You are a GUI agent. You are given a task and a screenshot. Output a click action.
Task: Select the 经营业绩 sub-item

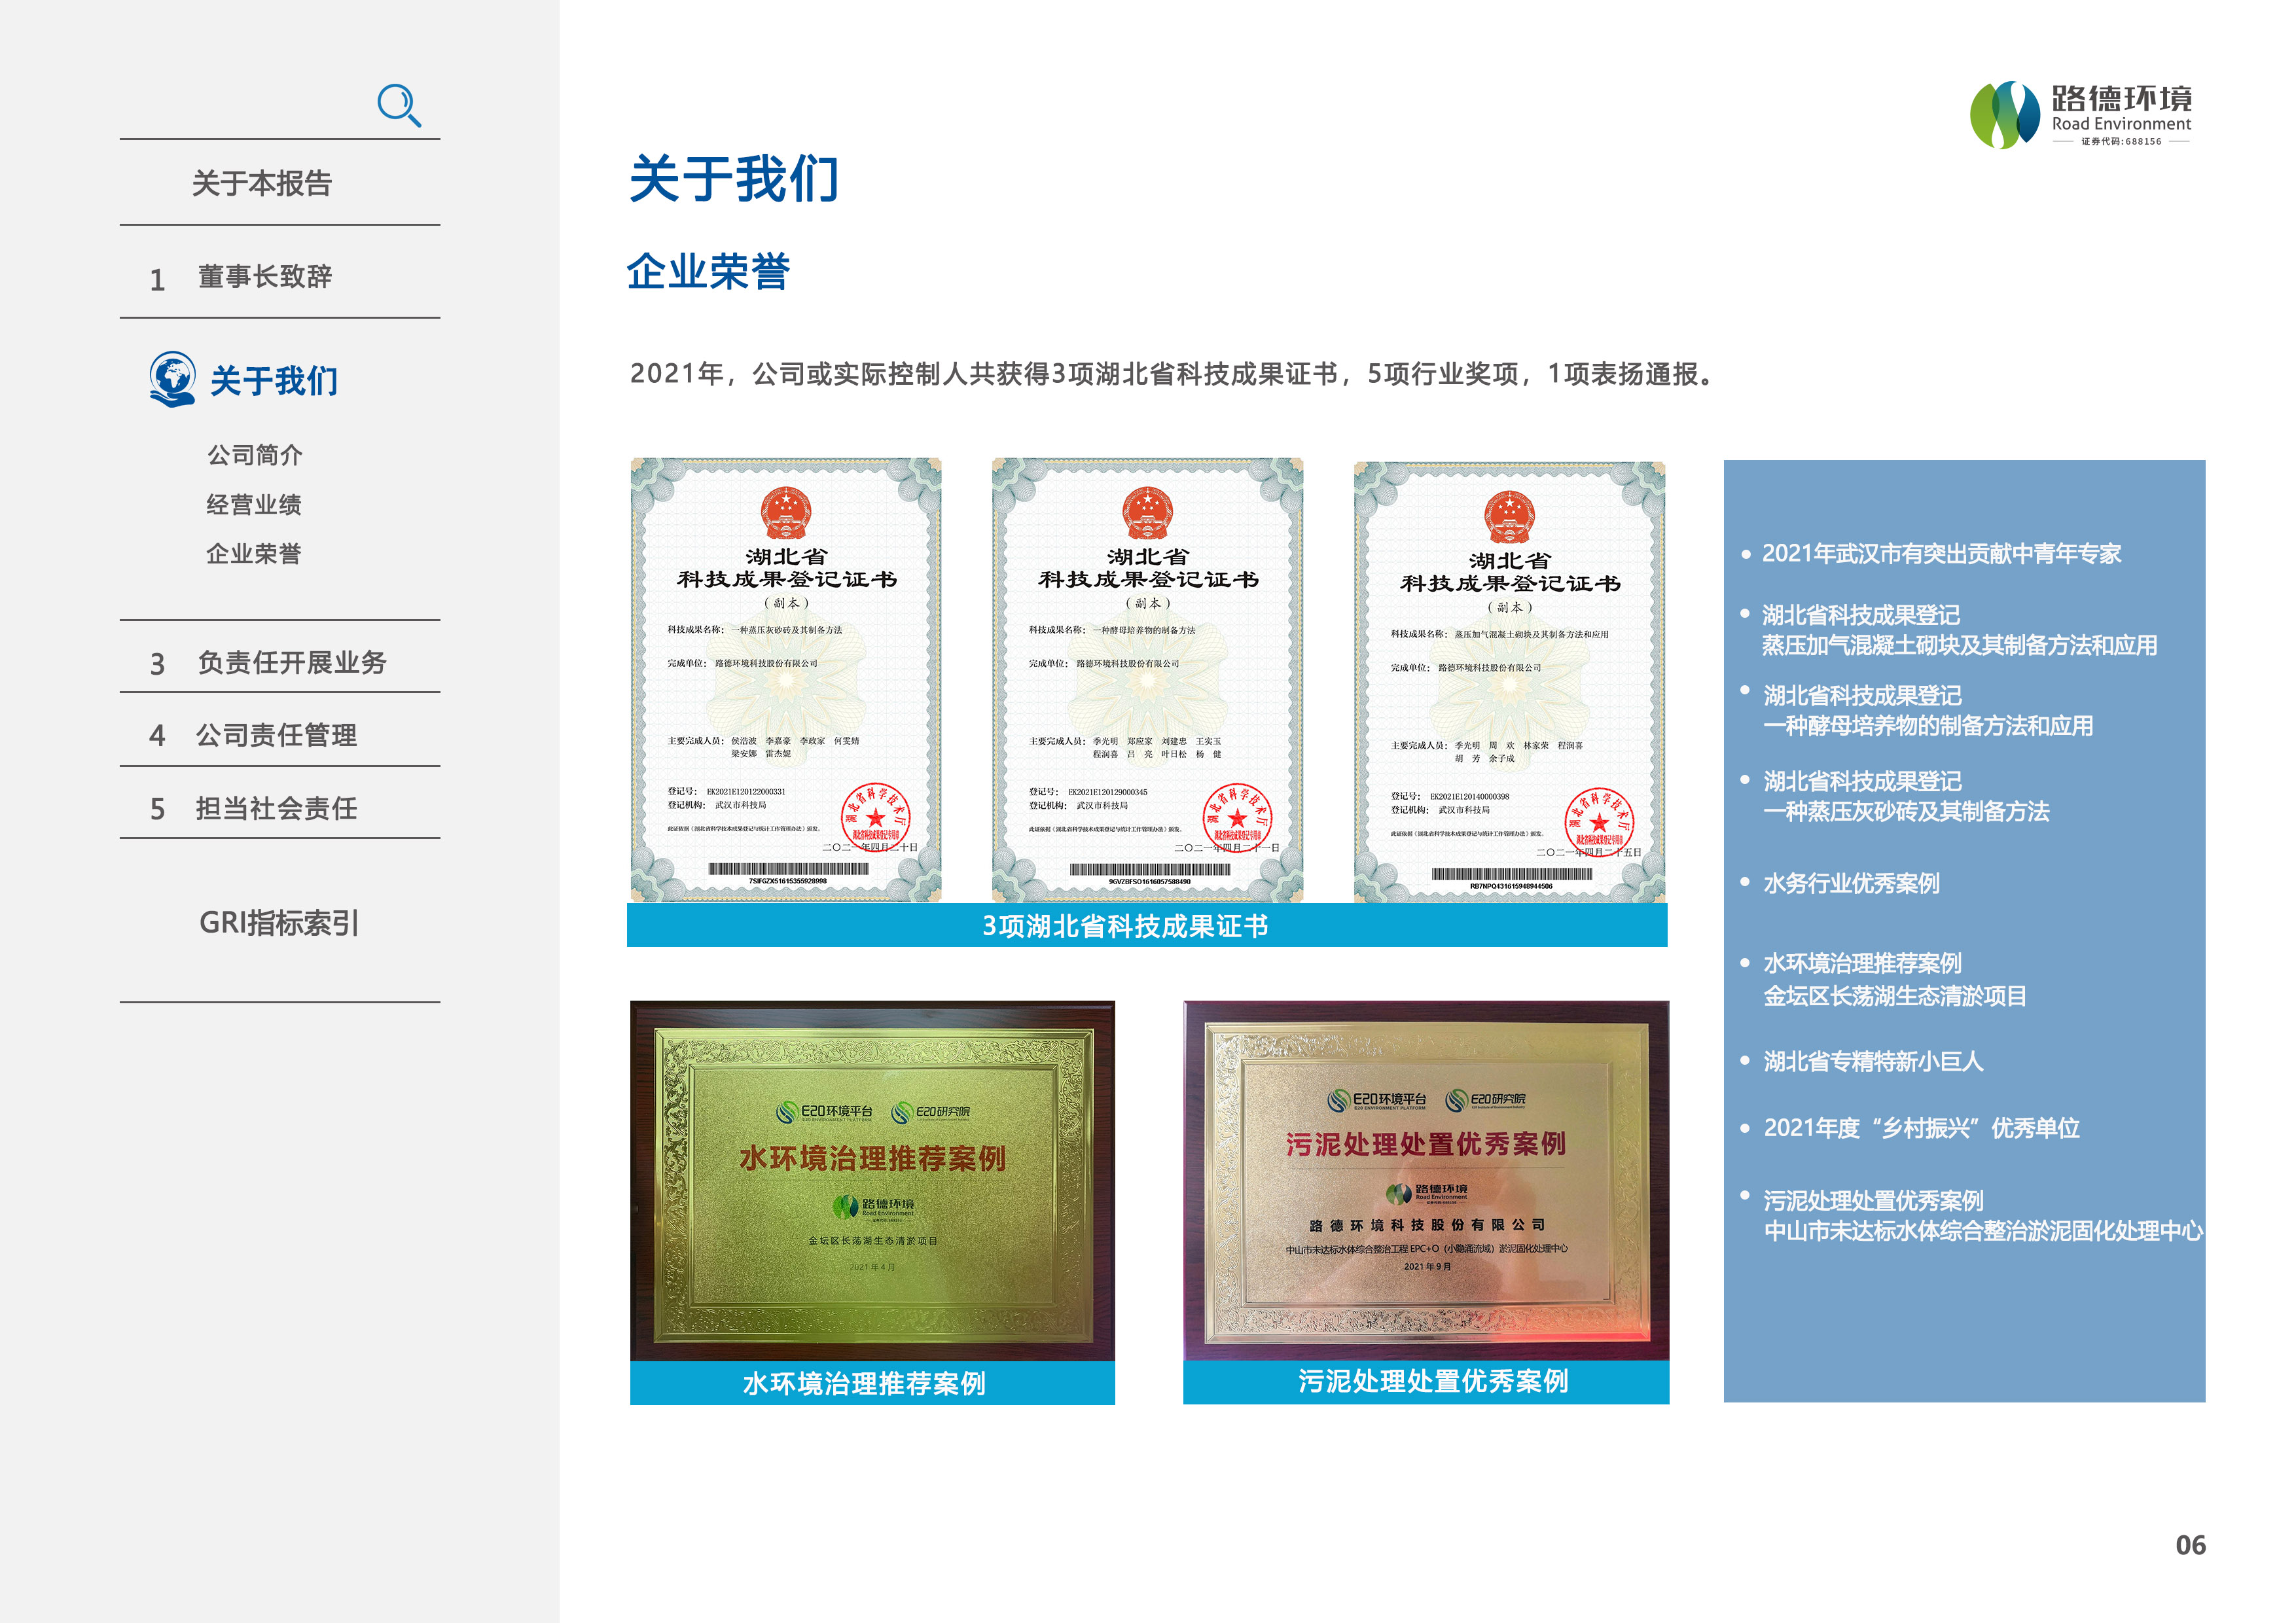pos(253,504)
